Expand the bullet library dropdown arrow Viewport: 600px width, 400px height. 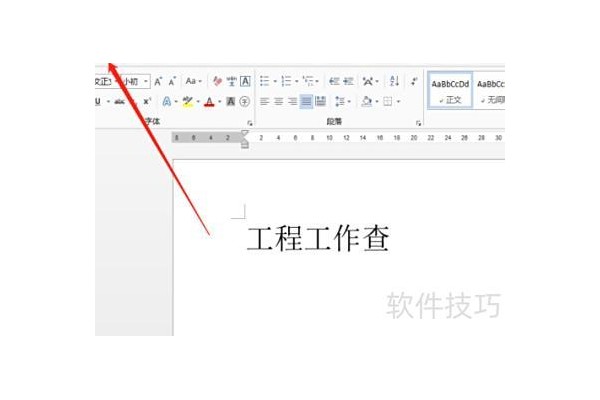[275, 81]
